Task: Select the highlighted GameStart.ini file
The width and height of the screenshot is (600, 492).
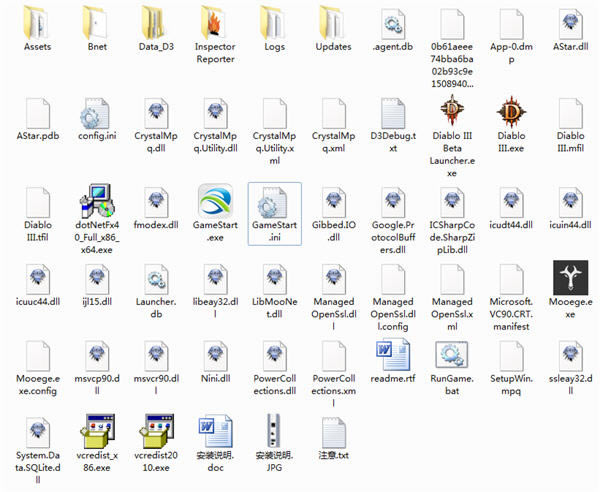Action: pyautogui.click(x=273, y=204)
